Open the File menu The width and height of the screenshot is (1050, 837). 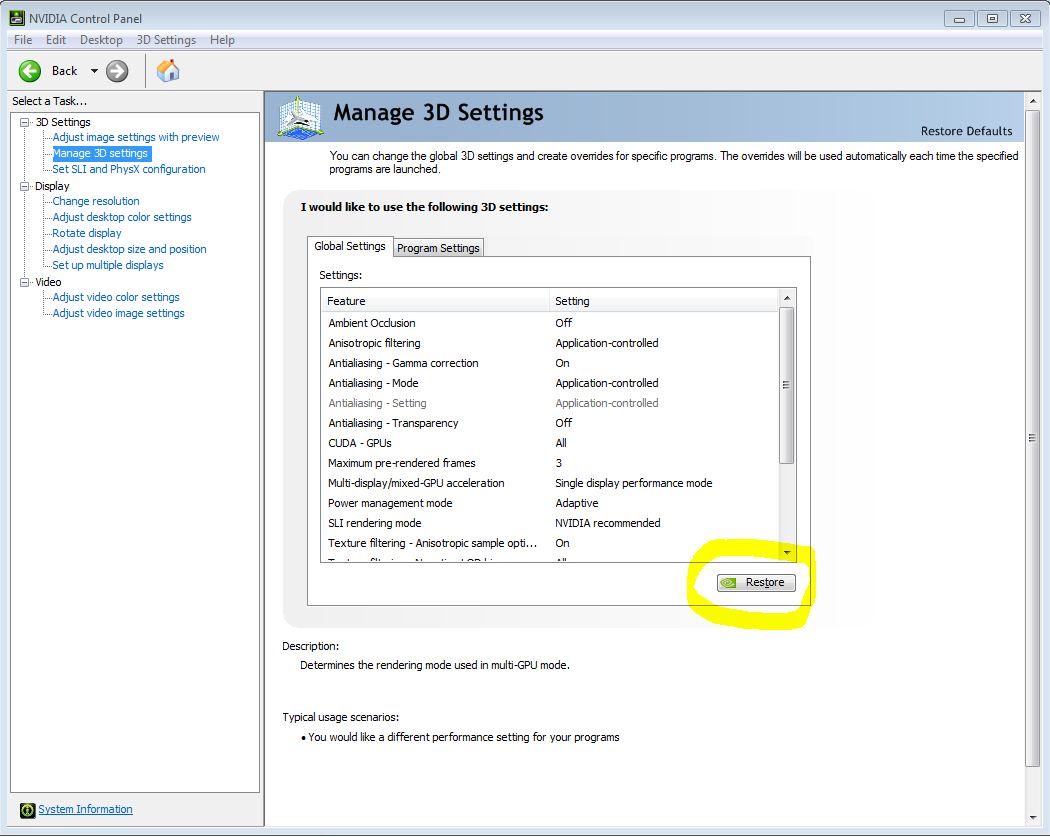coord(23,40)
